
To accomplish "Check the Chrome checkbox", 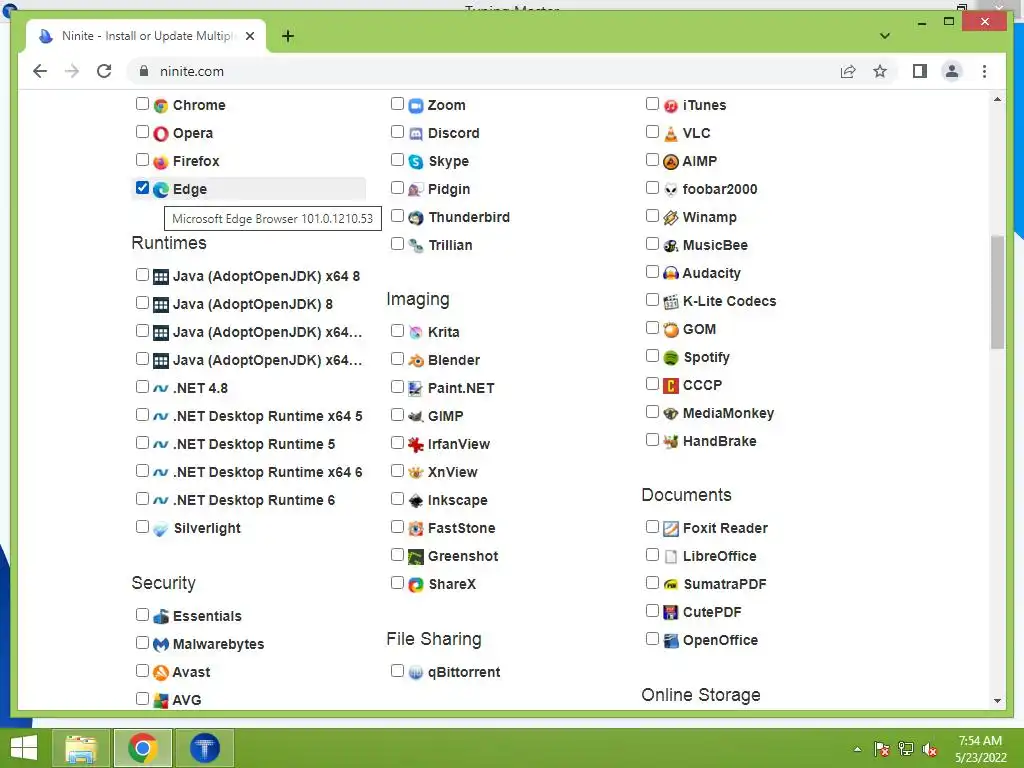I will coord(142,104).
